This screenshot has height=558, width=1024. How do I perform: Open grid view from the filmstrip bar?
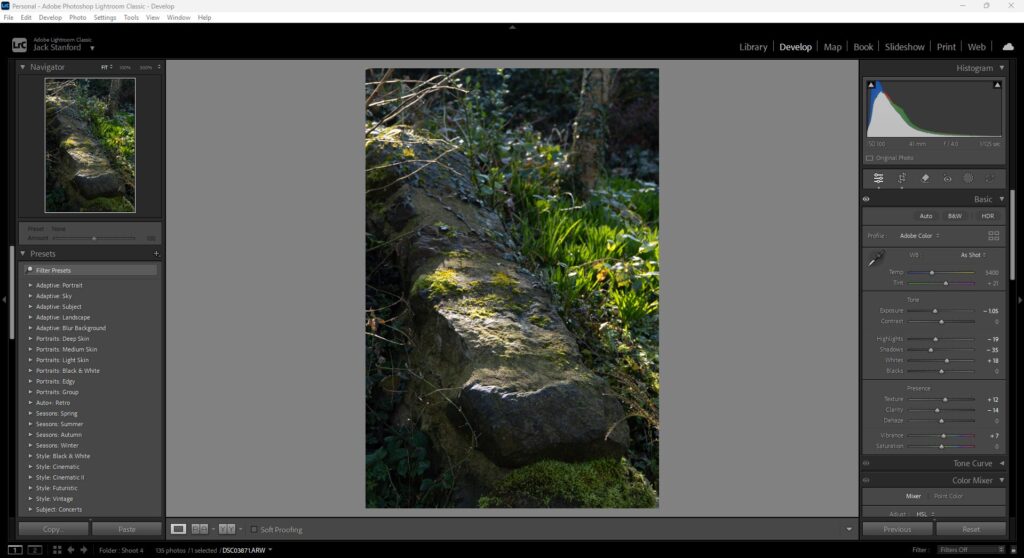(x=56, y=549)
